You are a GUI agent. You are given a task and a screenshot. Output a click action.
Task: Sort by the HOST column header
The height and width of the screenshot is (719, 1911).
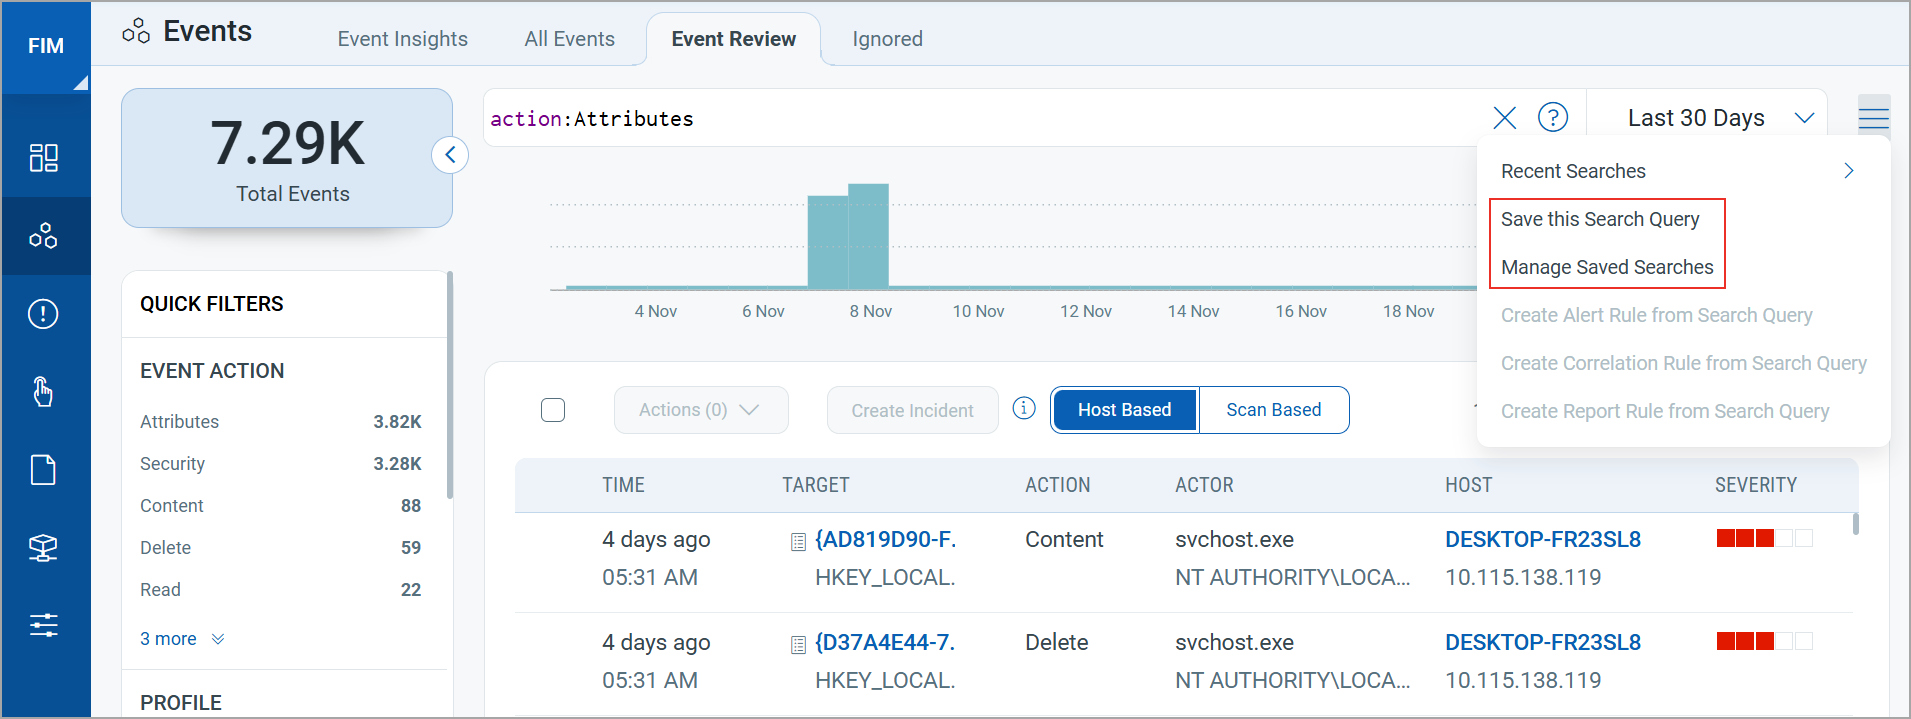pos(1468,485)
